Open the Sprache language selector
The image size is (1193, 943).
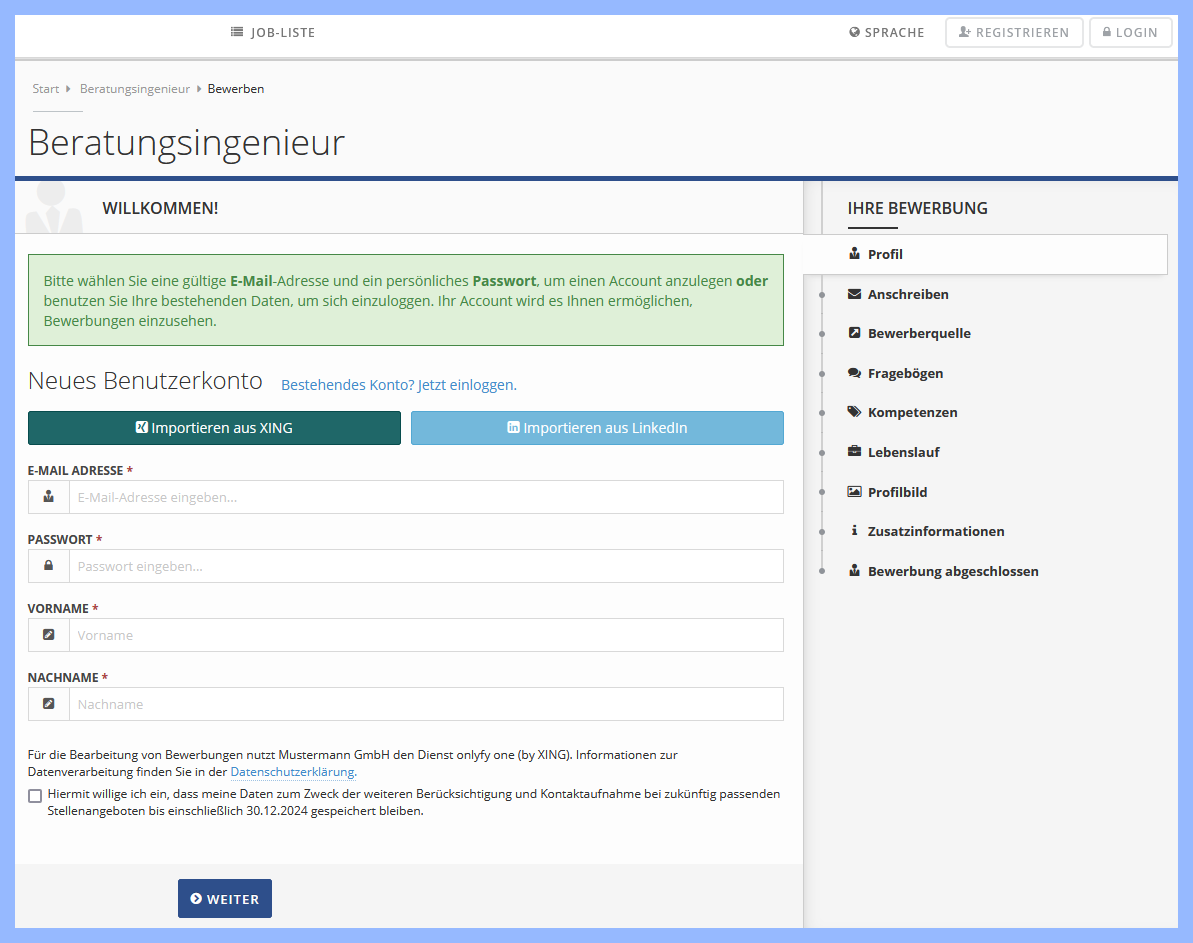pyautogui.click(x=886, y=31)
